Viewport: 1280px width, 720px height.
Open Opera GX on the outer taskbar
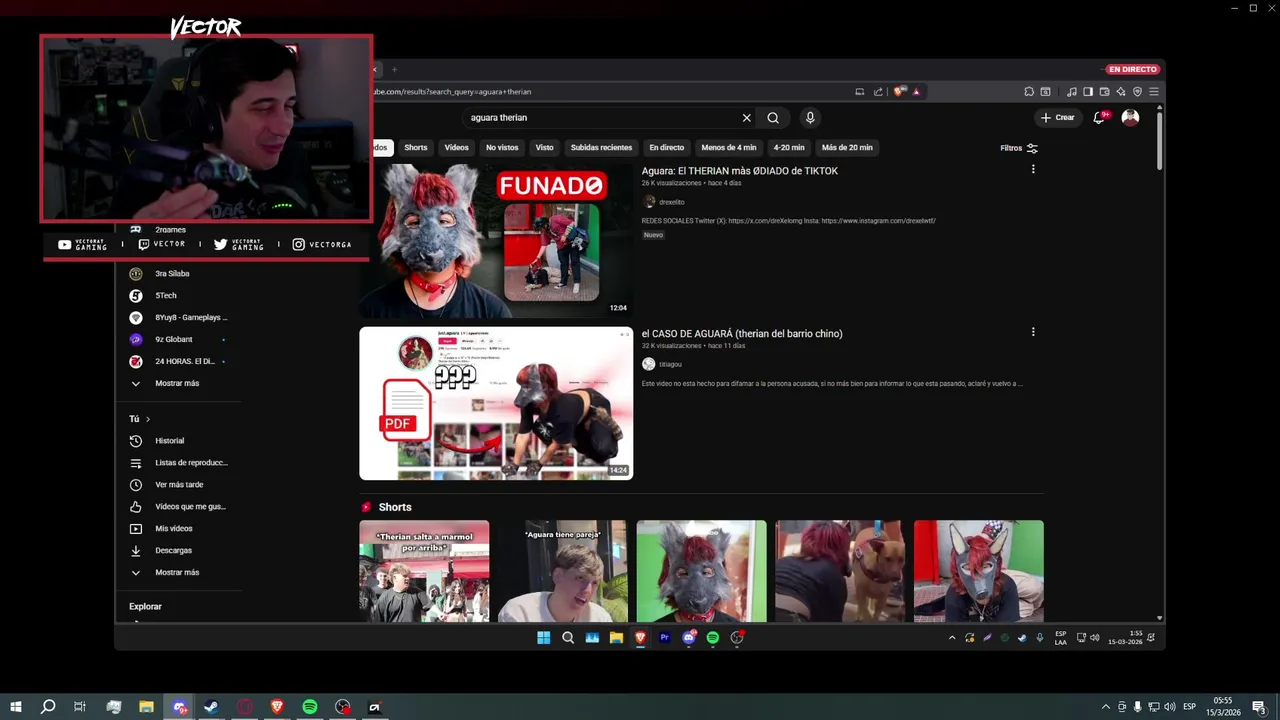244,707
